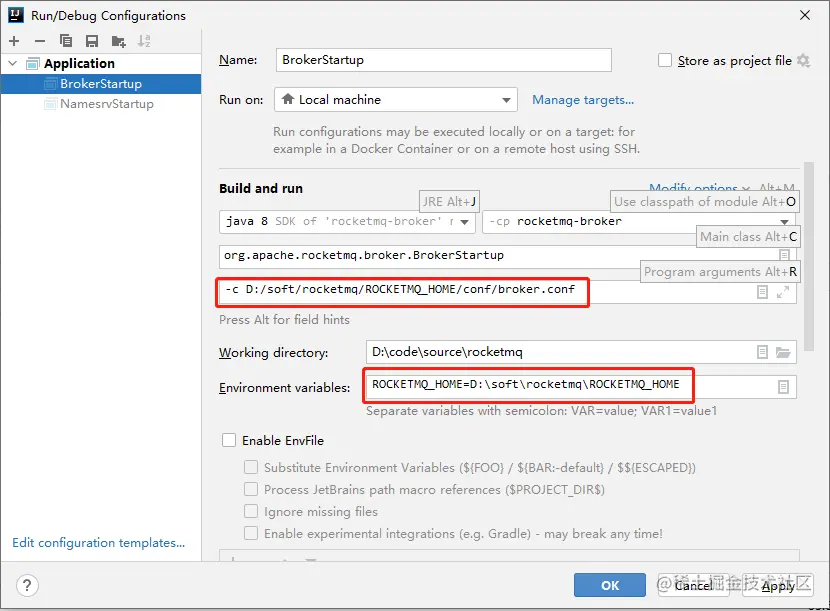Click the Application group label
830x611 pixels.
click(79, 64)
